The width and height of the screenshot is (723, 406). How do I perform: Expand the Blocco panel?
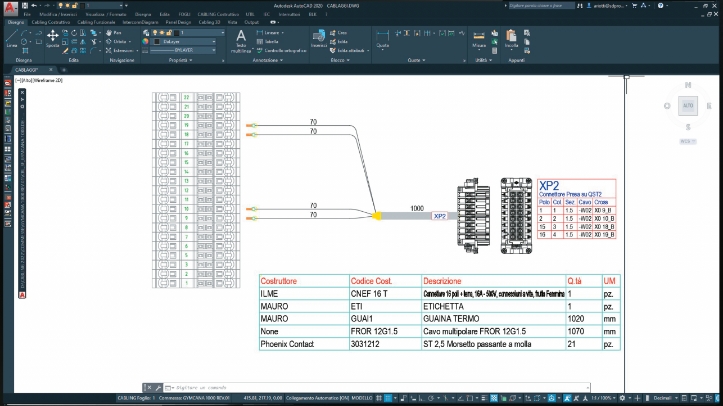340,60
